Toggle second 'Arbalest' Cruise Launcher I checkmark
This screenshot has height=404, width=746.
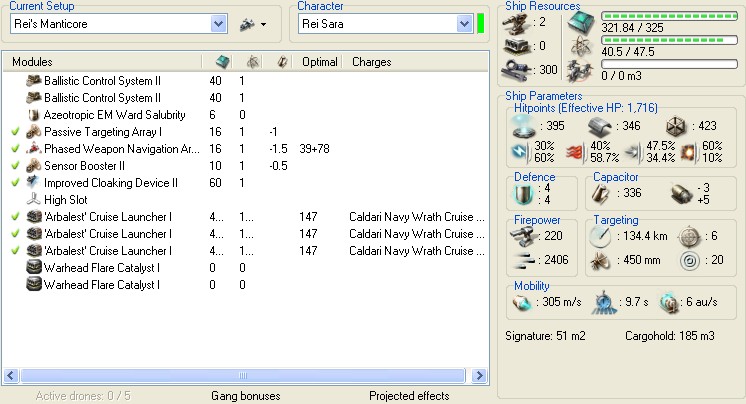[x=15, y=234]
